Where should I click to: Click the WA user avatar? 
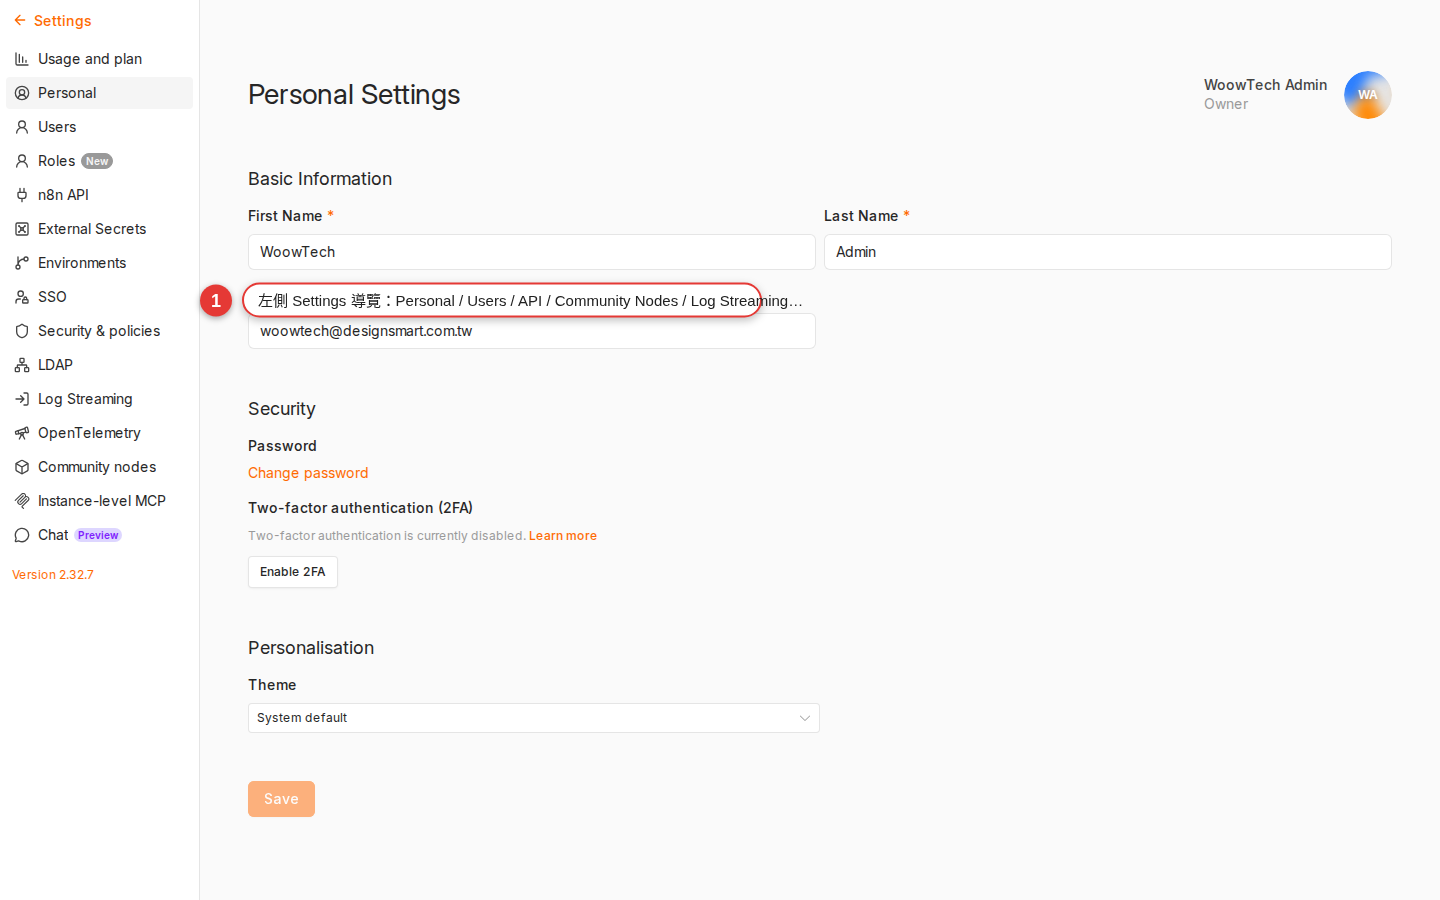pos(1367,95)
